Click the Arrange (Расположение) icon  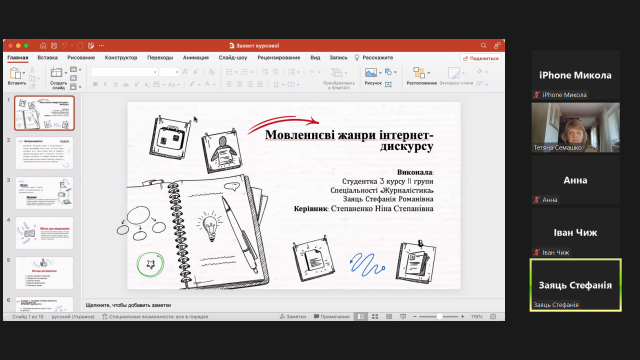[x=419, y=73]
